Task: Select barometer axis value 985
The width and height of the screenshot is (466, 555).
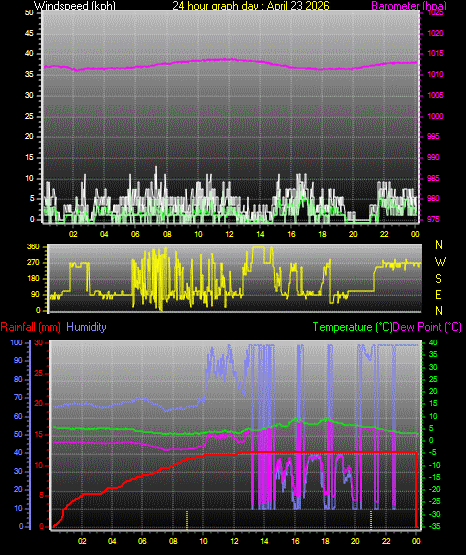Action: click(433, 178)
